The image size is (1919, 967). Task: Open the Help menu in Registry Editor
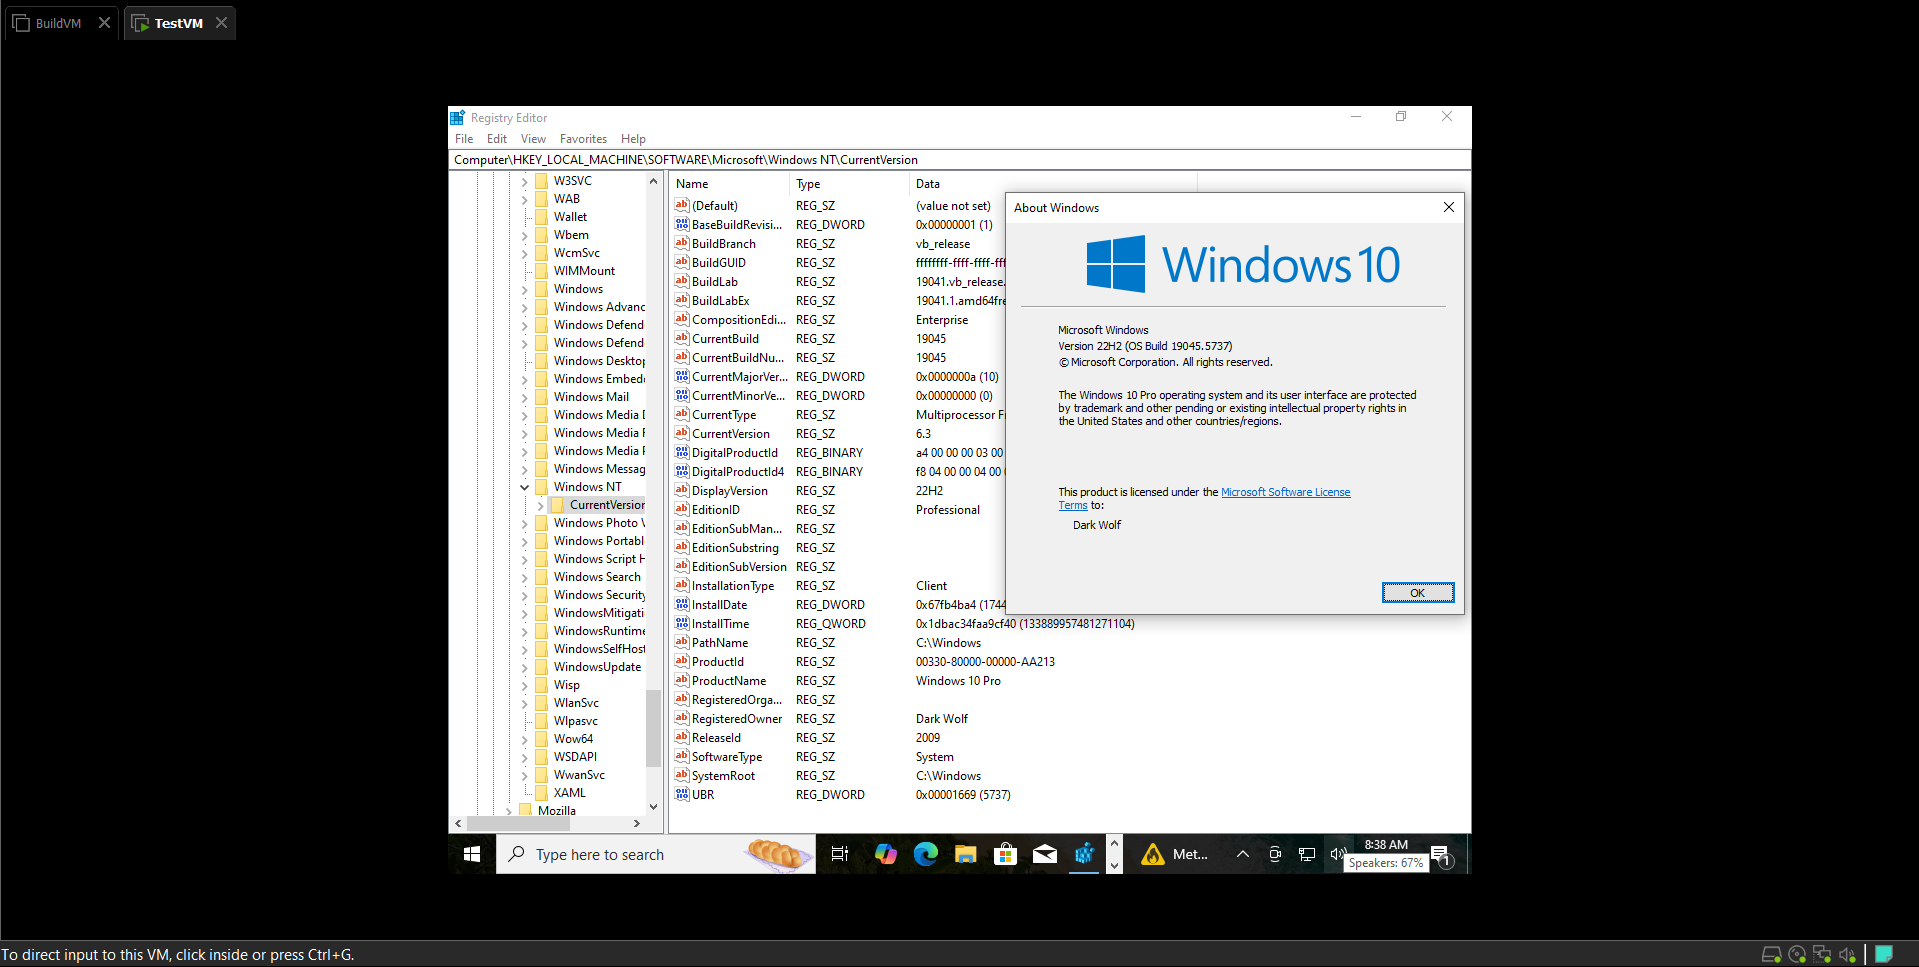click(633, 139)
